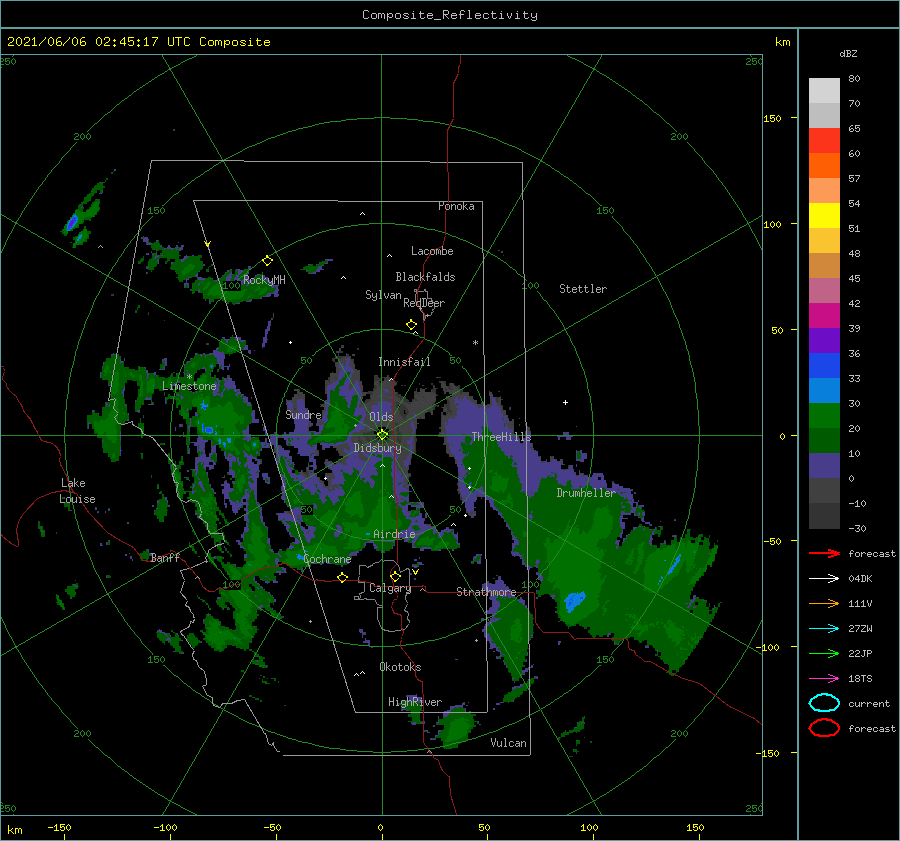The width and height of the screenshot is (900, 841).
Task: Click the yellow diamond marker beside RockyMH
Action: [x=267, y=261]
